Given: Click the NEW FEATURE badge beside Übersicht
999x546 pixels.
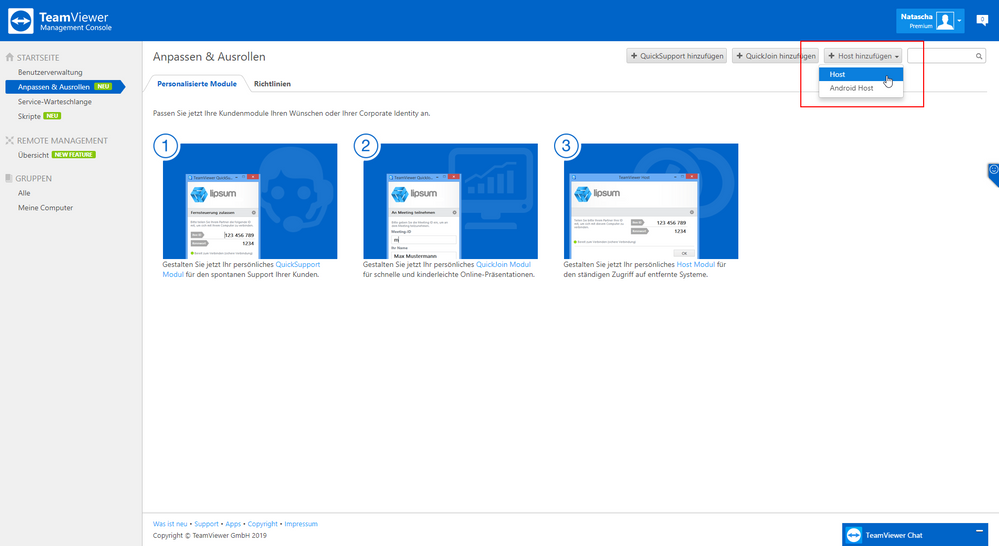Looking at the screenshot, I should [x=74, y=155].
